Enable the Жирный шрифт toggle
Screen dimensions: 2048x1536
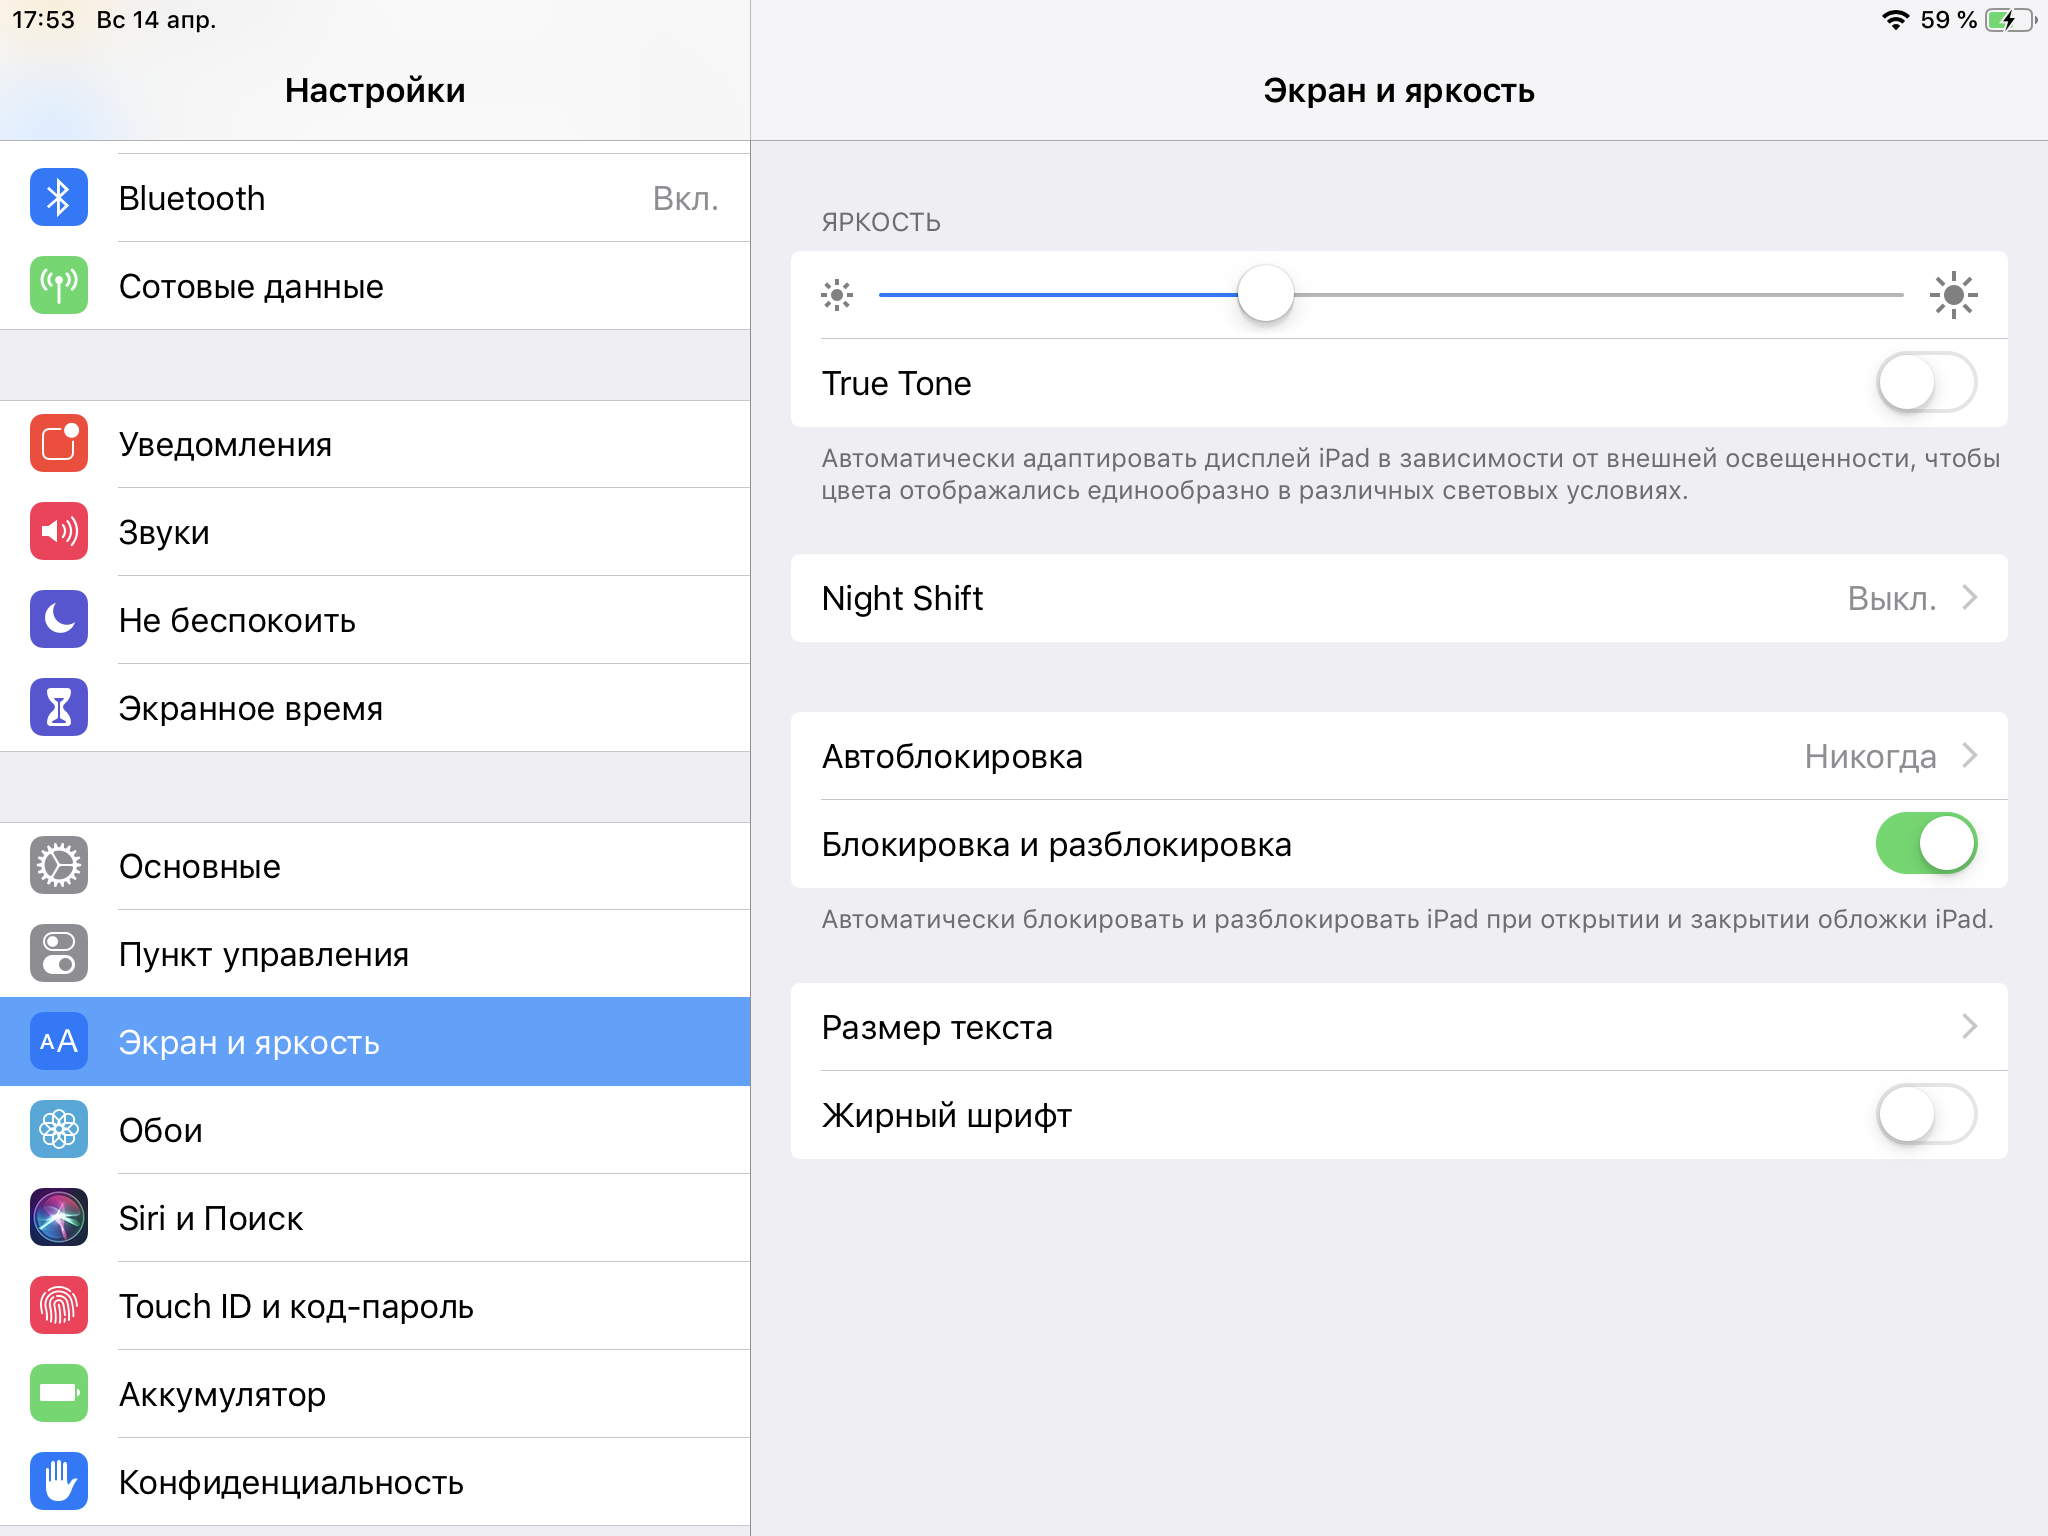point(1925,1115)
